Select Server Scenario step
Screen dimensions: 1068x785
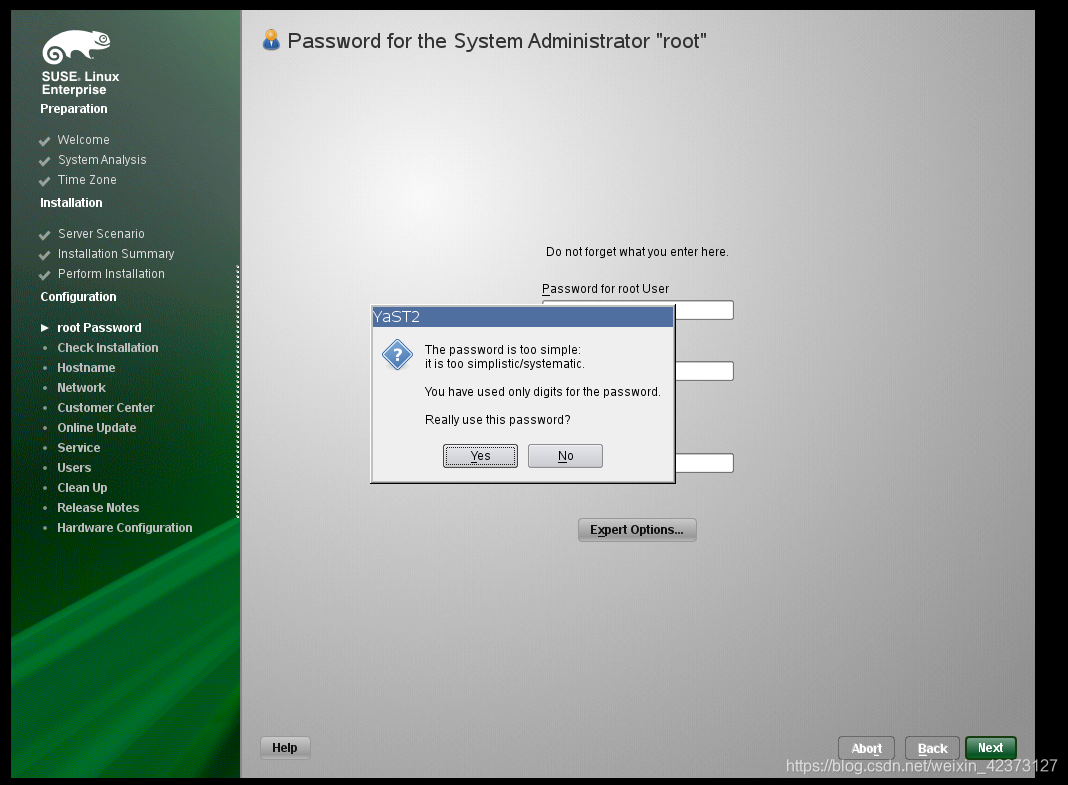pyautogui.click(x=101, y=234)
